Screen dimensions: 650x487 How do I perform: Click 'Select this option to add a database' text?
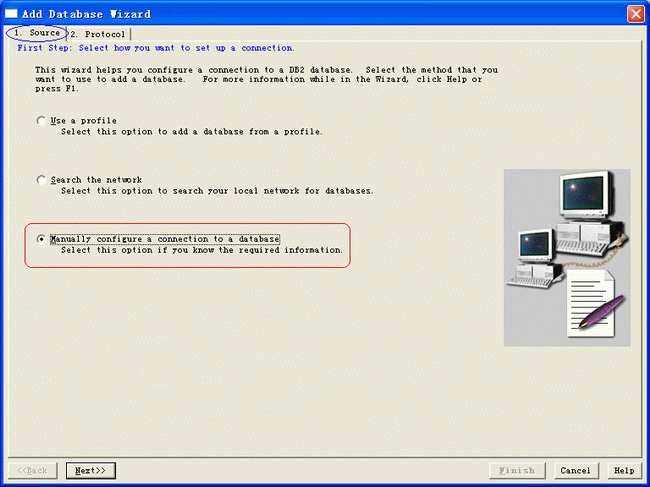click(x=191, y=132)
